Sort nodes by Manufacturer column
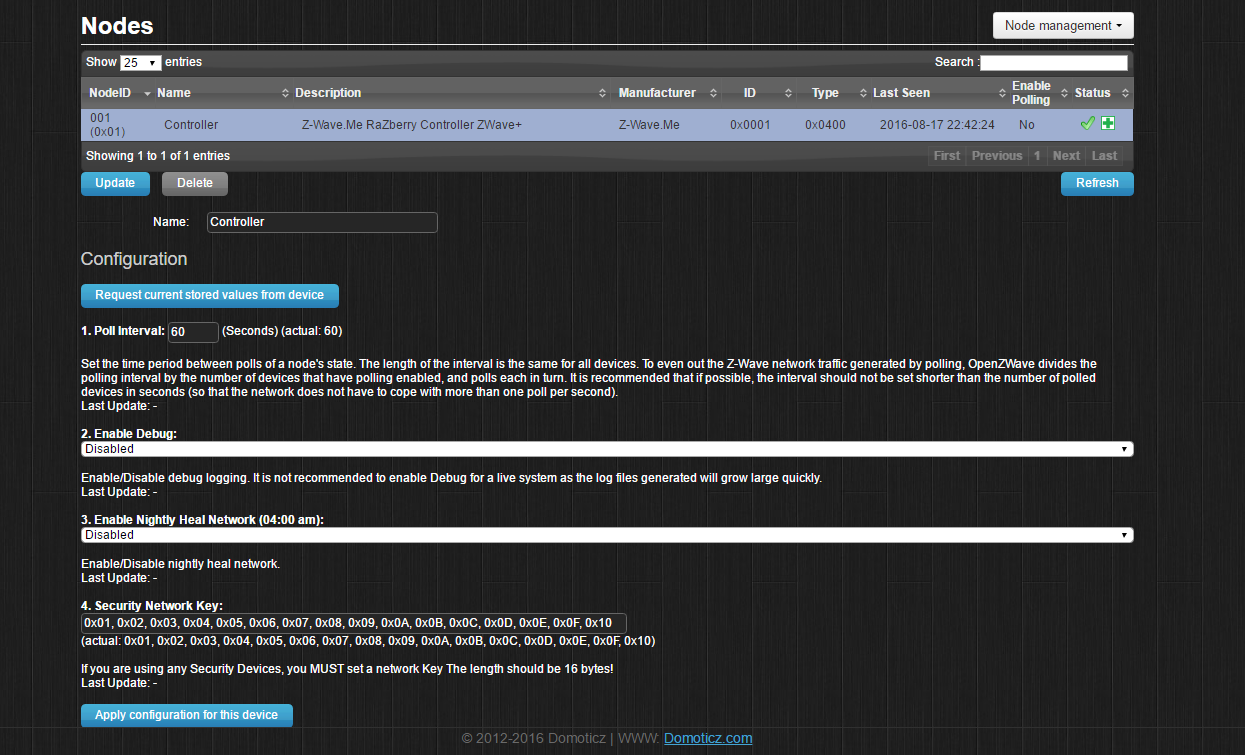 (657, 93)
